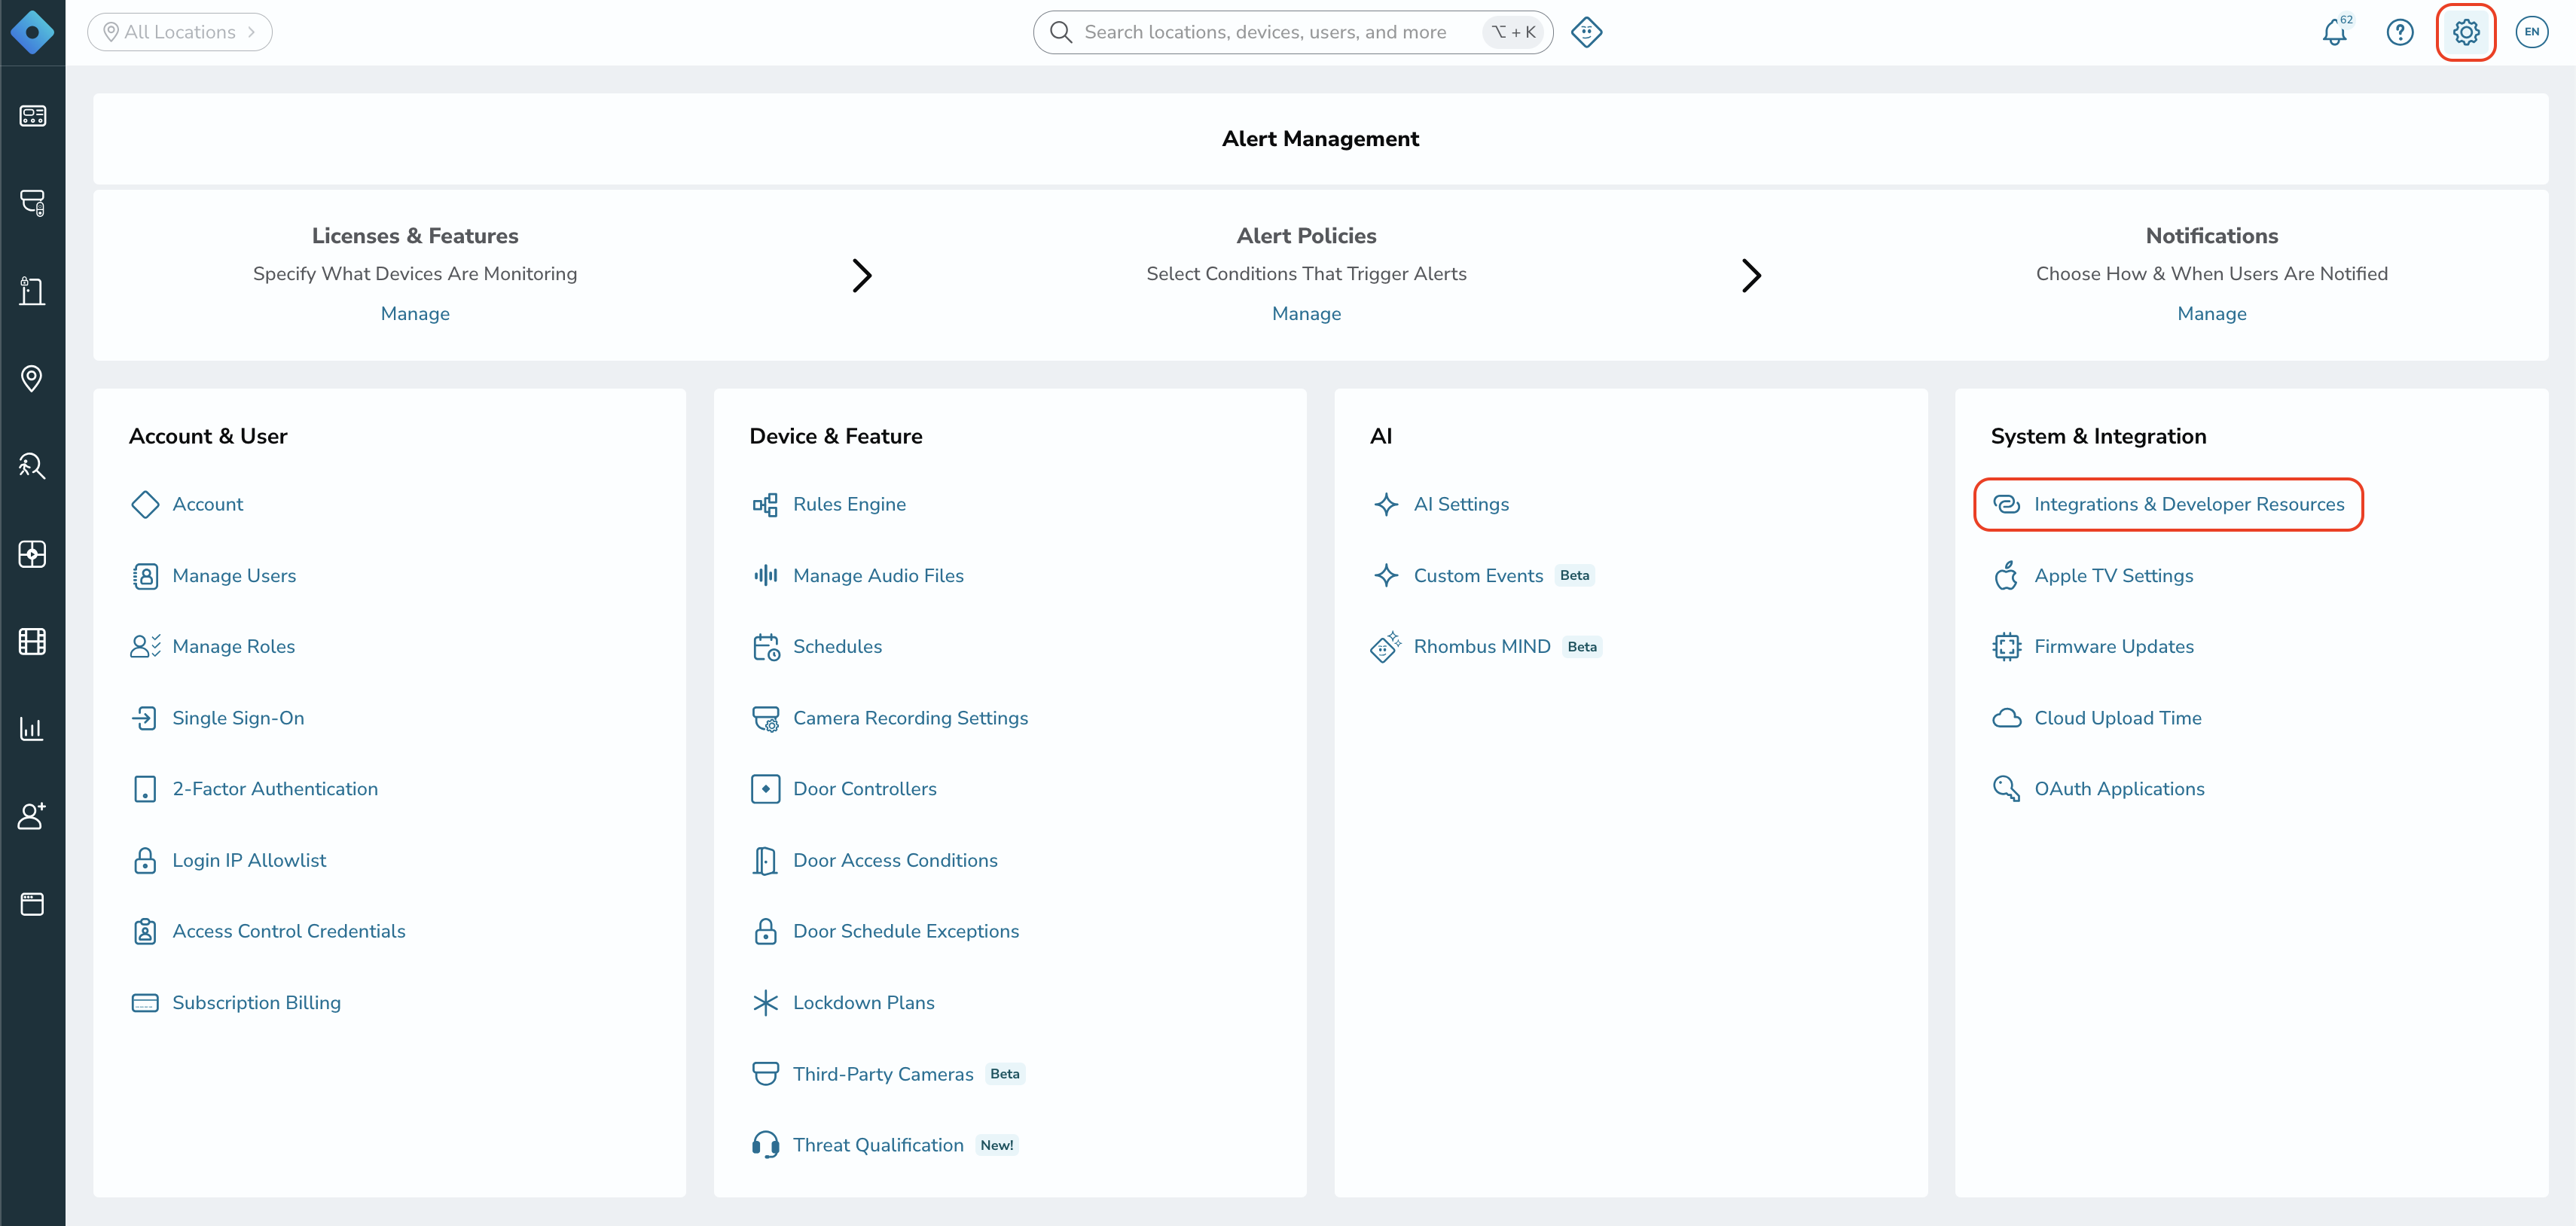Screen dimensions: 2576x1226
Task: Open the EN user profile avatar
Action: 2532,32
